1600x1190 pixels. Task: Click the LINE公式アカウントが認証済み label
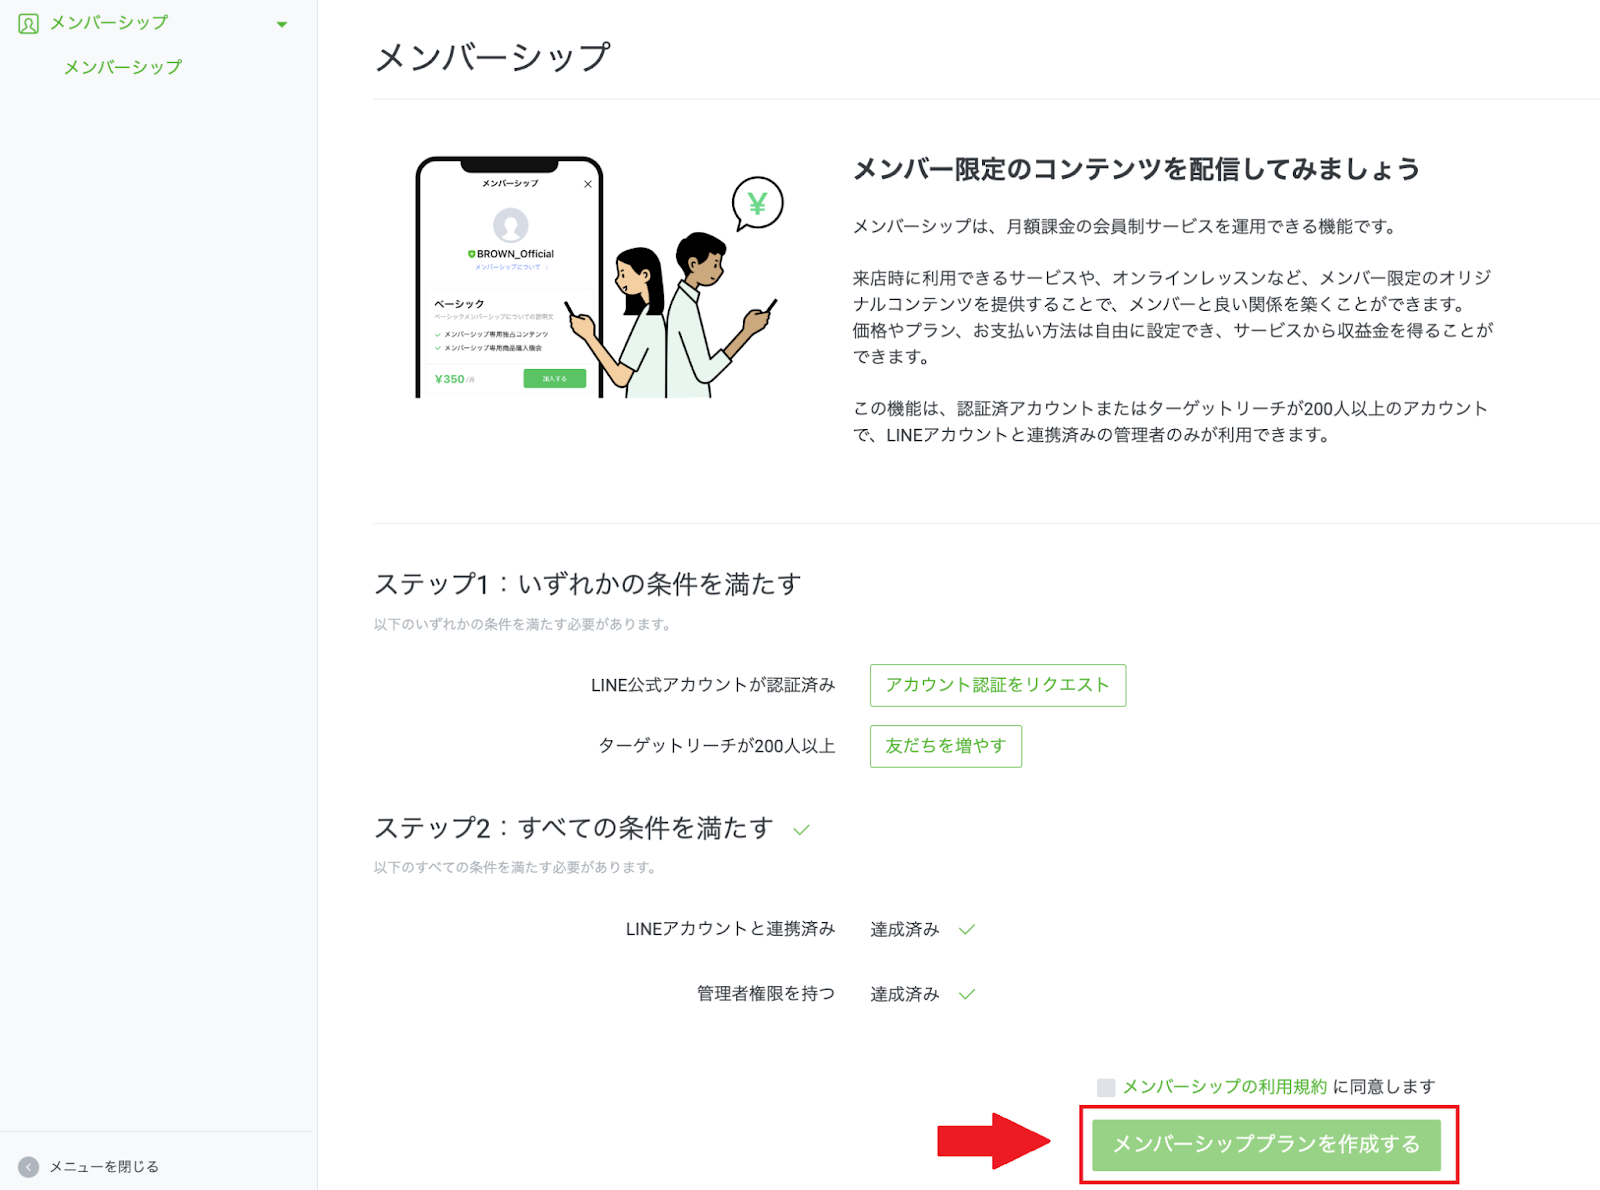(x=713, y=685)
